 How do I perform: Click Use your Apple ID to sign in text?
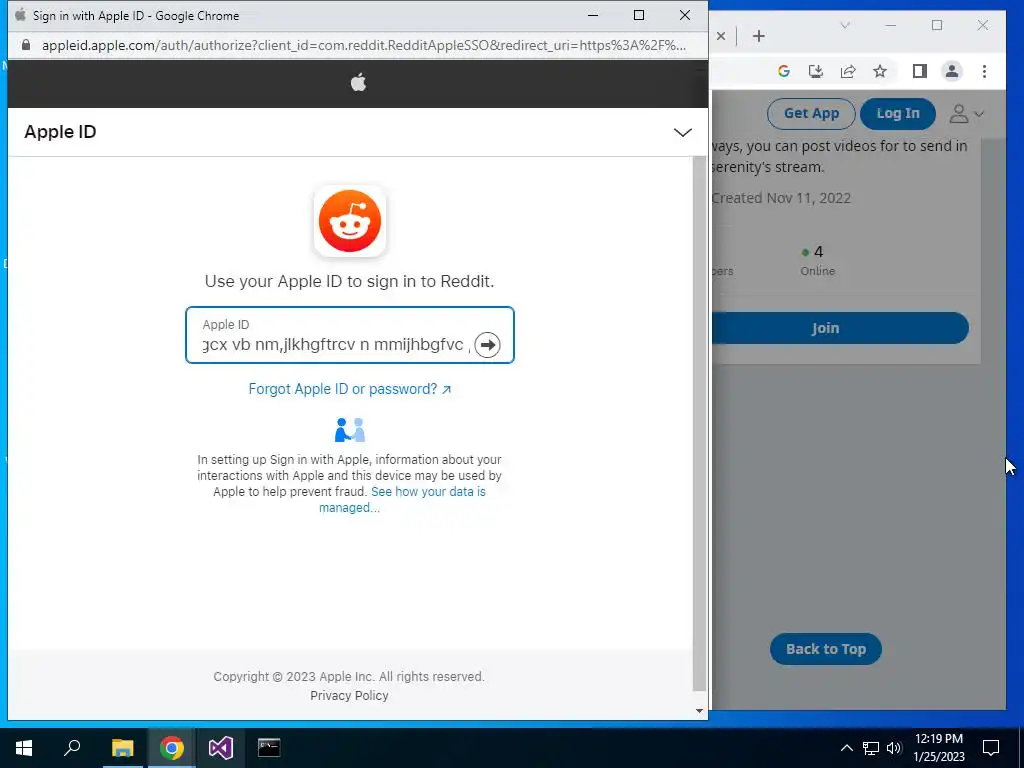click(349, 281)
